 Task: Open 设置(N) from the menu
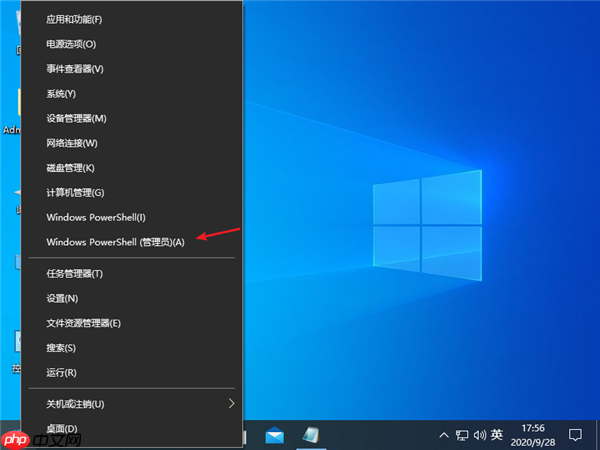pyautogui.click(x=131, y=298)
